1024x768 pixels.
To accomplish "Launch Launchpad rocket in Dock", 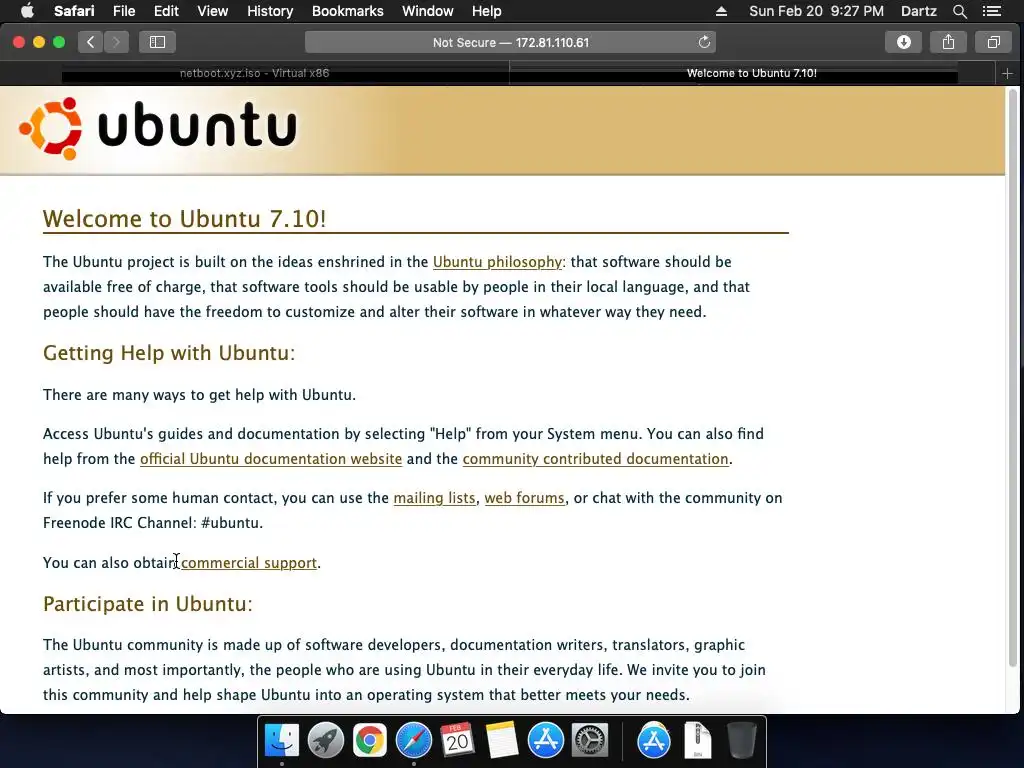I will (x=325, y=741).
